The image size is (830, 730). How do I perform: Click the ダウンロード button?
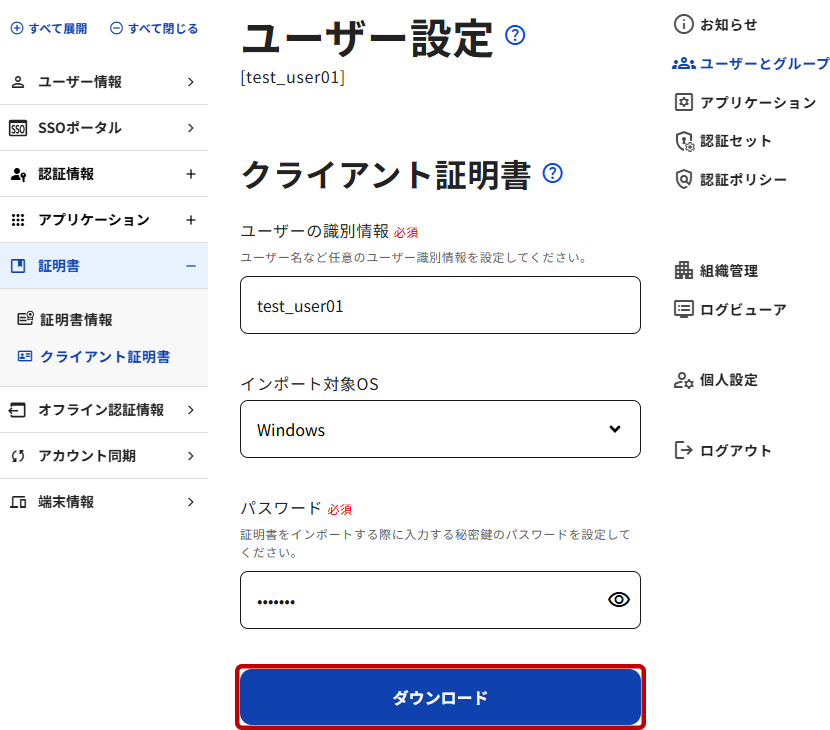click(x=440, y=697)
